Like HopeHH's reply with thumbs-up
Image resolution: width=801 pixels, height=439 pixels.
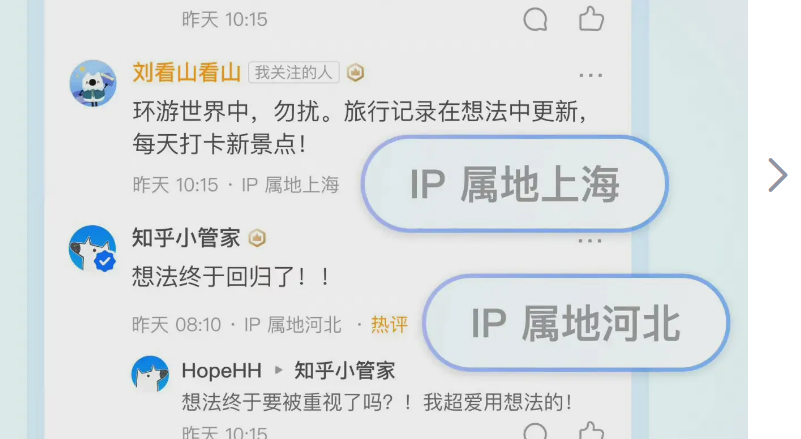coord(592,431)
